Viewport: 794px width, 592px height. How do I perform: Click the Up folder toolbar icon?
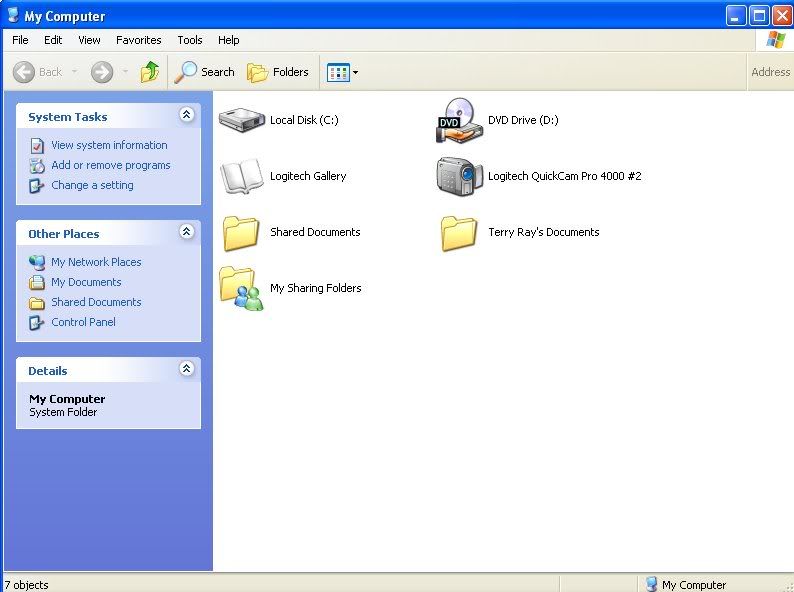tap(150, 72)
